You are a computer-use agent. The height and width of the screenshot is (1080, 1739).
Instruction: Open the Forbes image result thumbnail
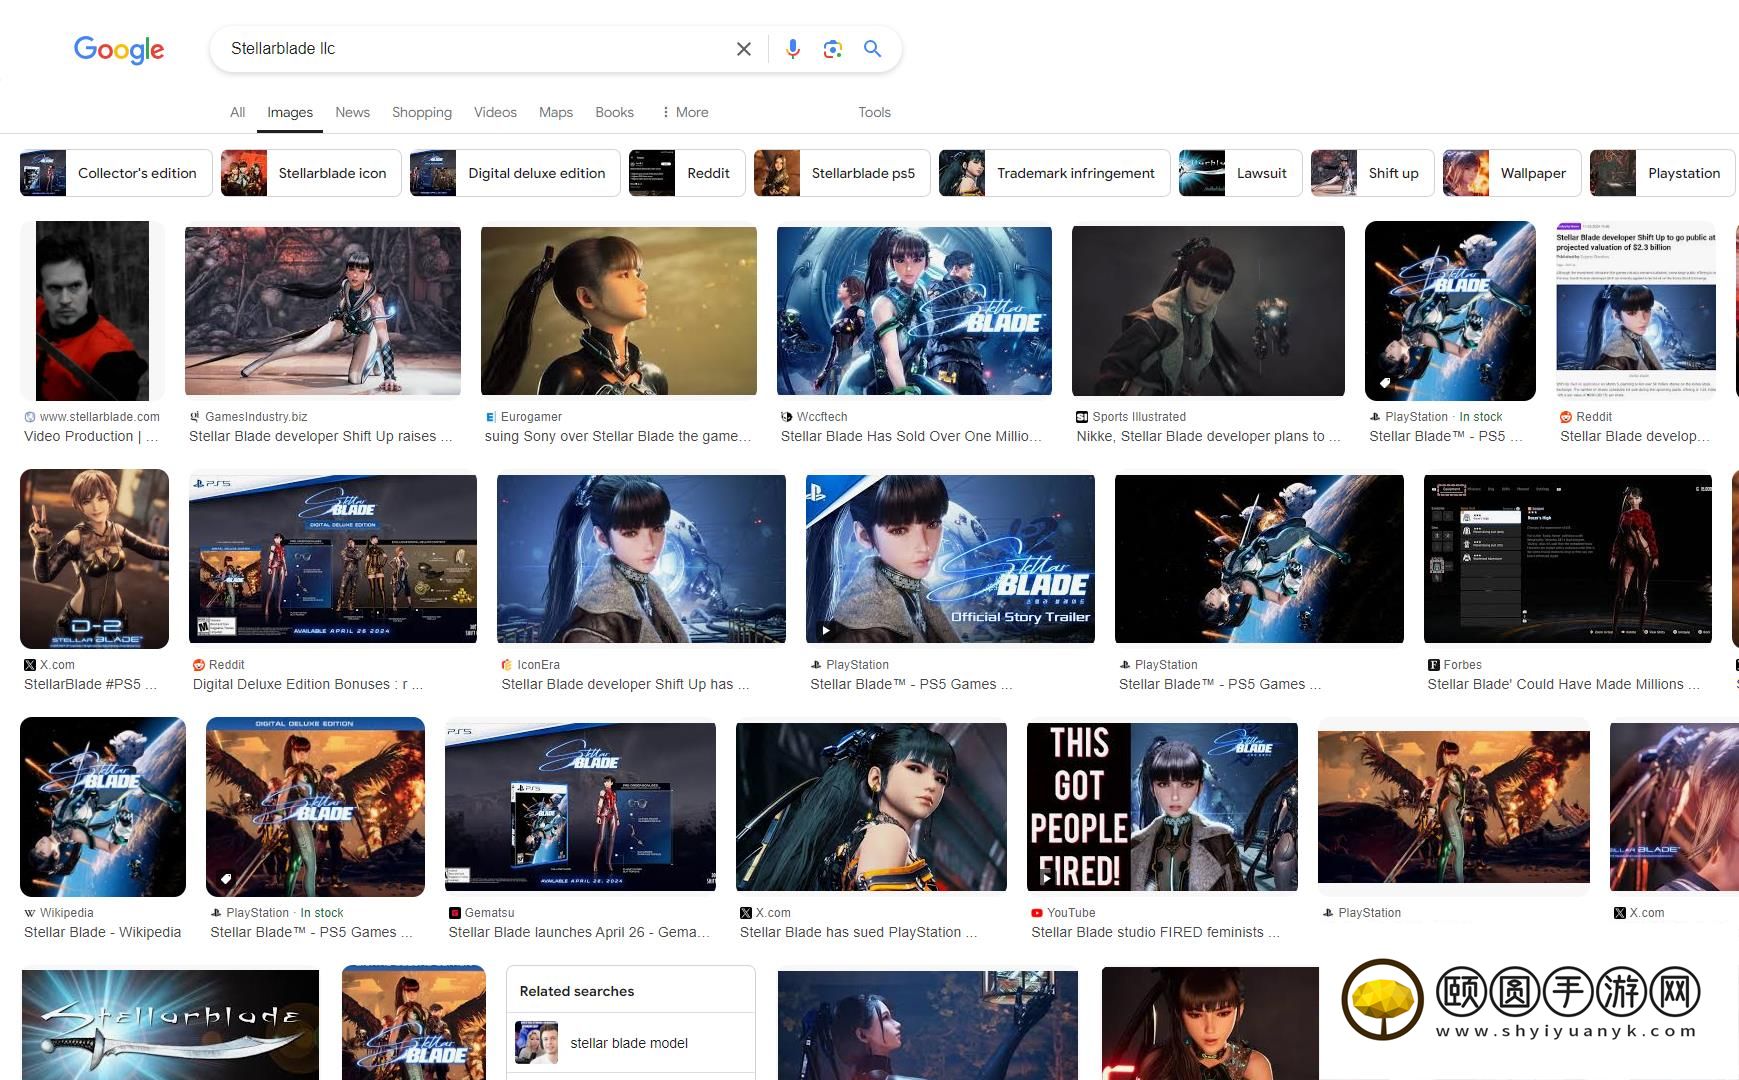1568,559
